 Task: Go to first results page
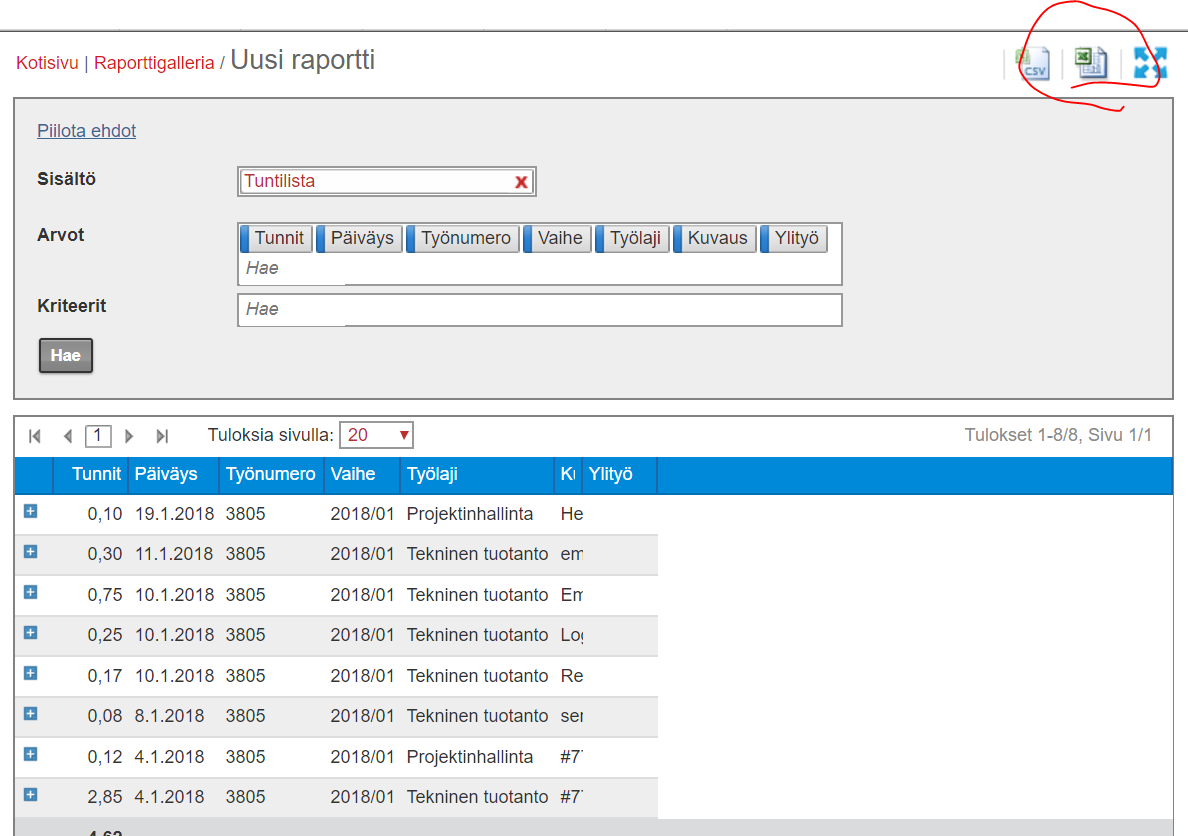[x=35, y=436]
